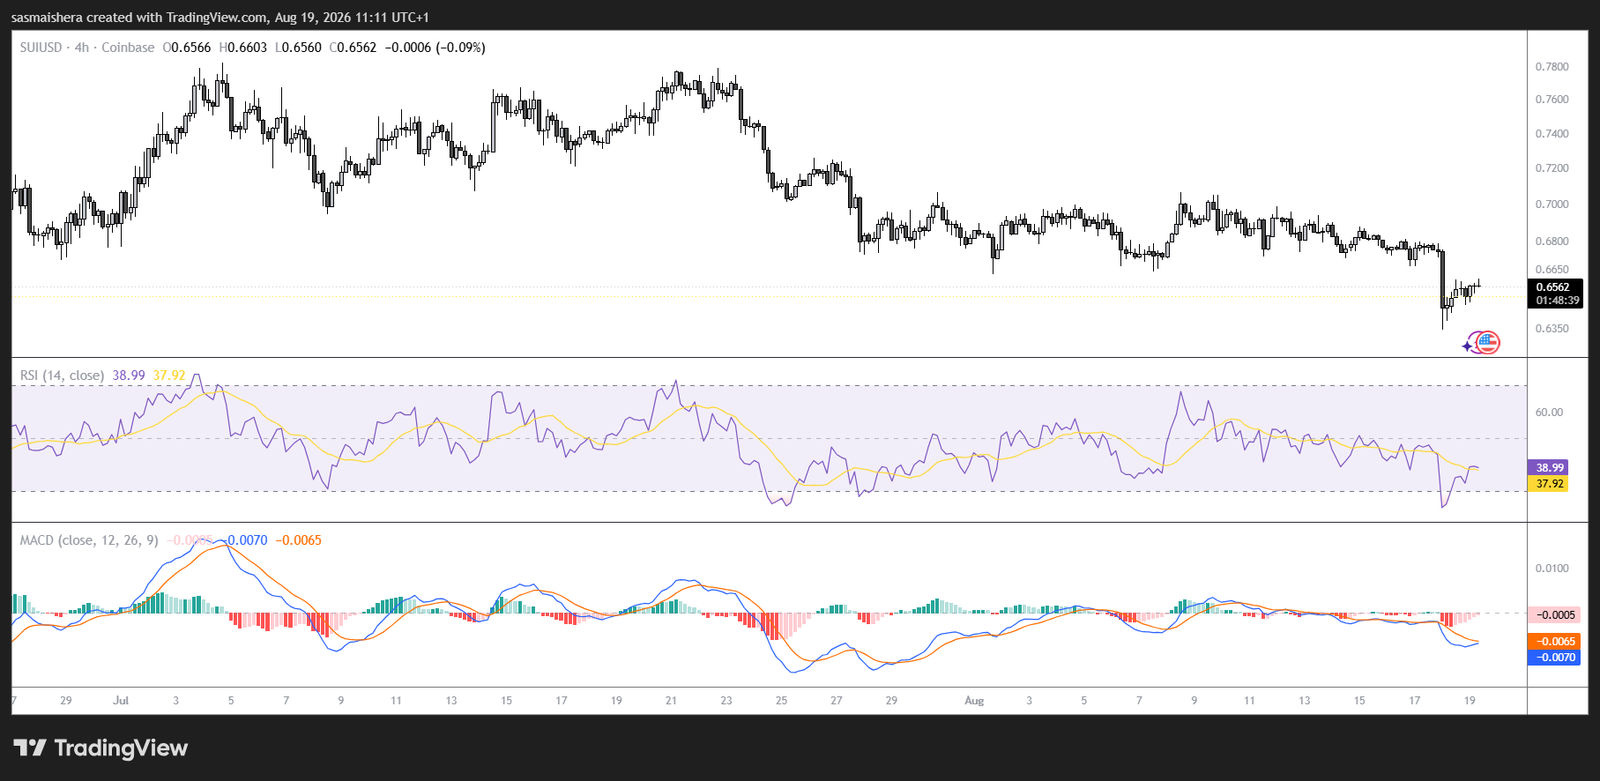Click the 60.00 RSI axis label

click(1549, 412)
